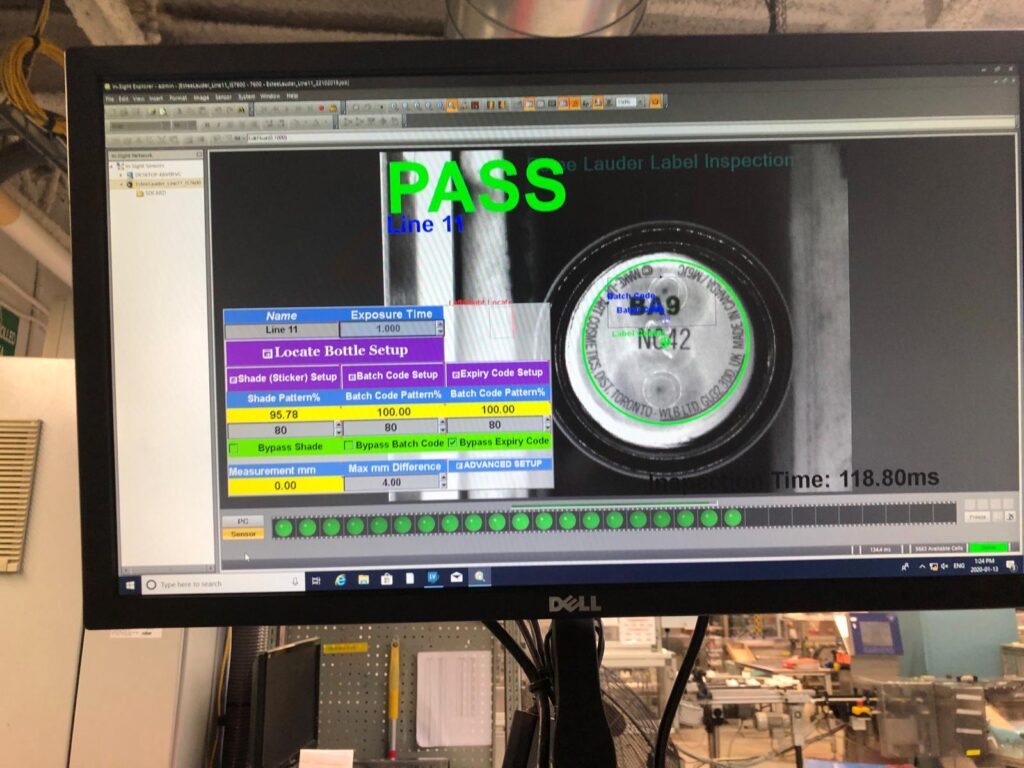Screen dimensions: 1024x768
Task: Expand the DESKTOP computer node
Action: click(121, 174)
